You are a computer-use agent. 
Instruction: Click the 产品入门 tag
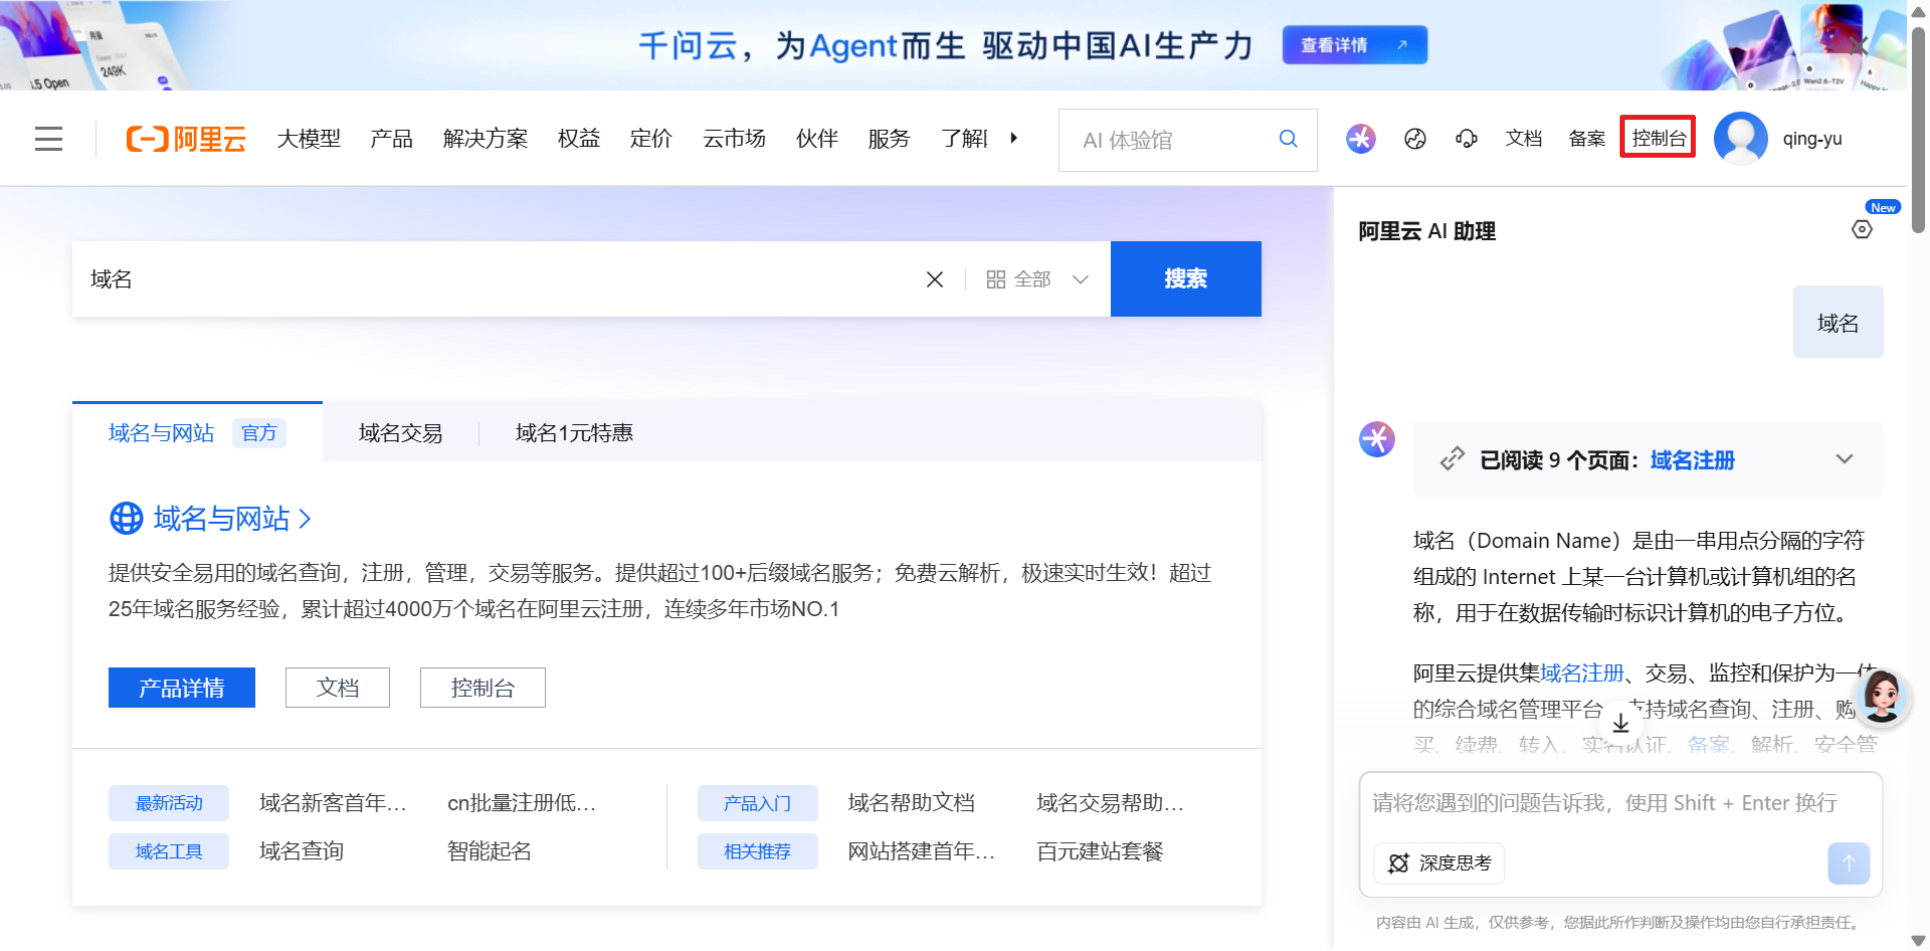click(757, 803)
